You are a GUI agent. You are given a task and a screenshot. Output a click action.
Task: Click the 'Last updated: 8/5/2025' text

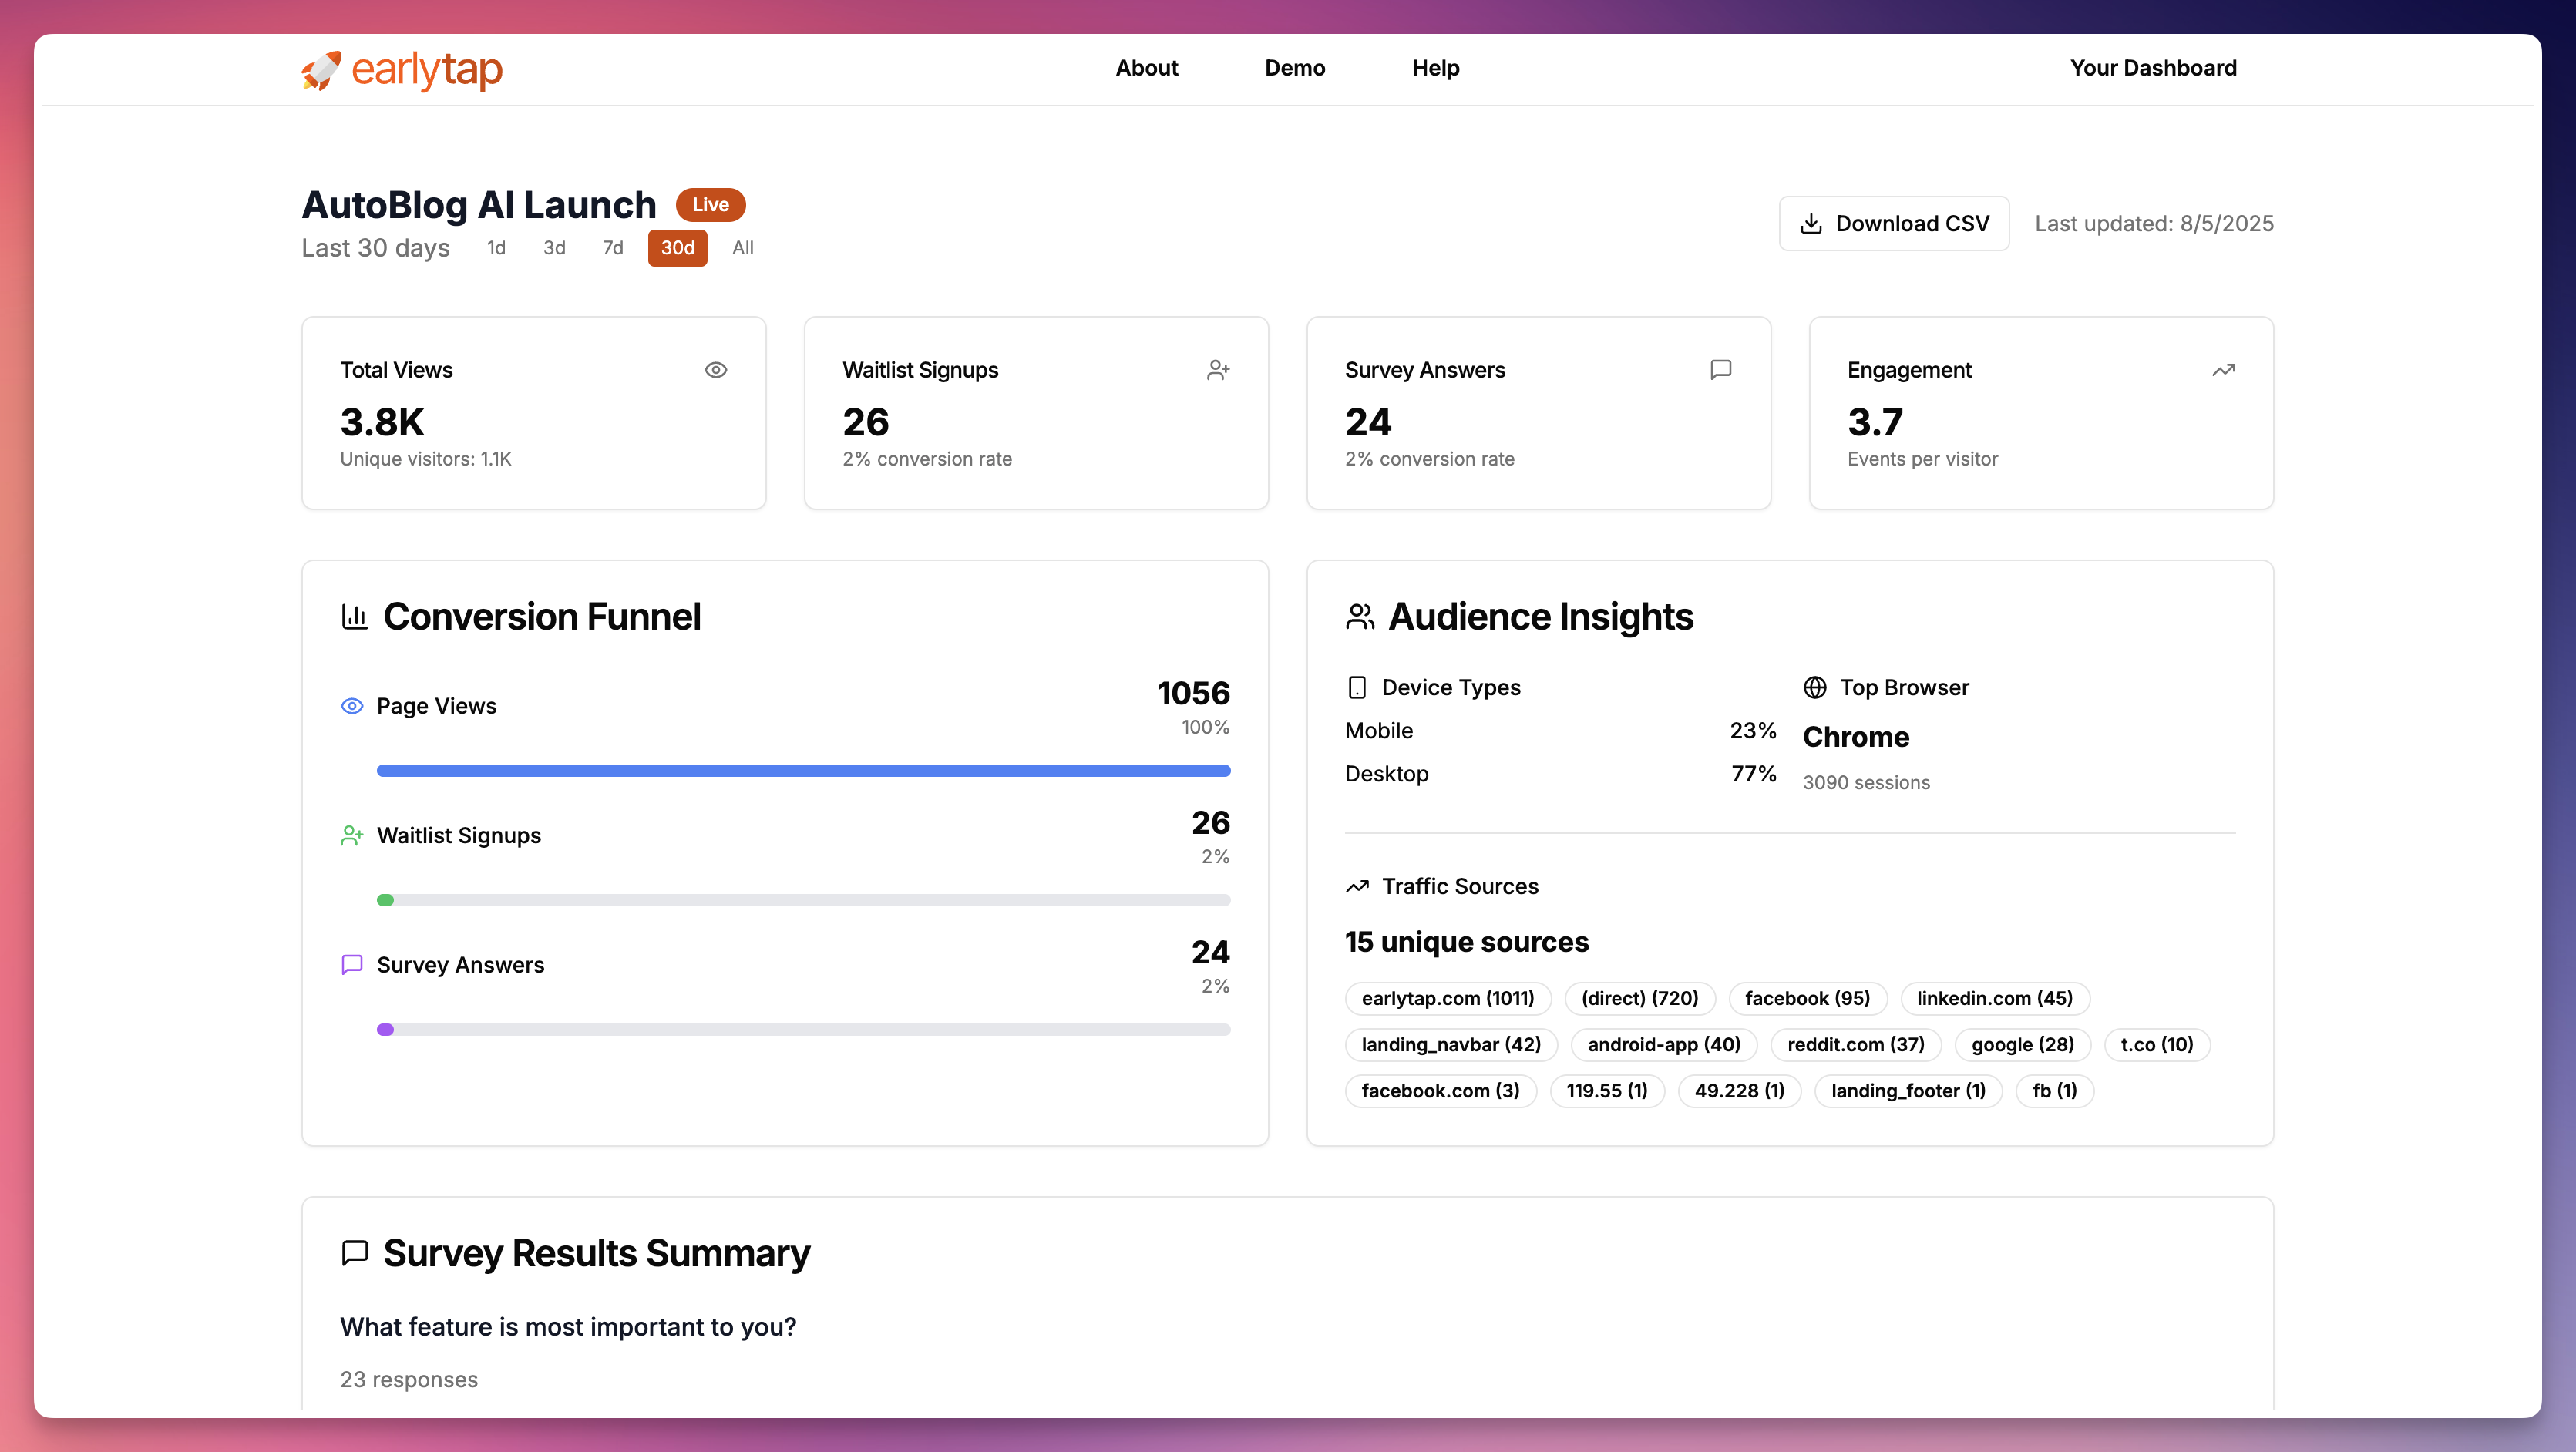(2154, 223)
